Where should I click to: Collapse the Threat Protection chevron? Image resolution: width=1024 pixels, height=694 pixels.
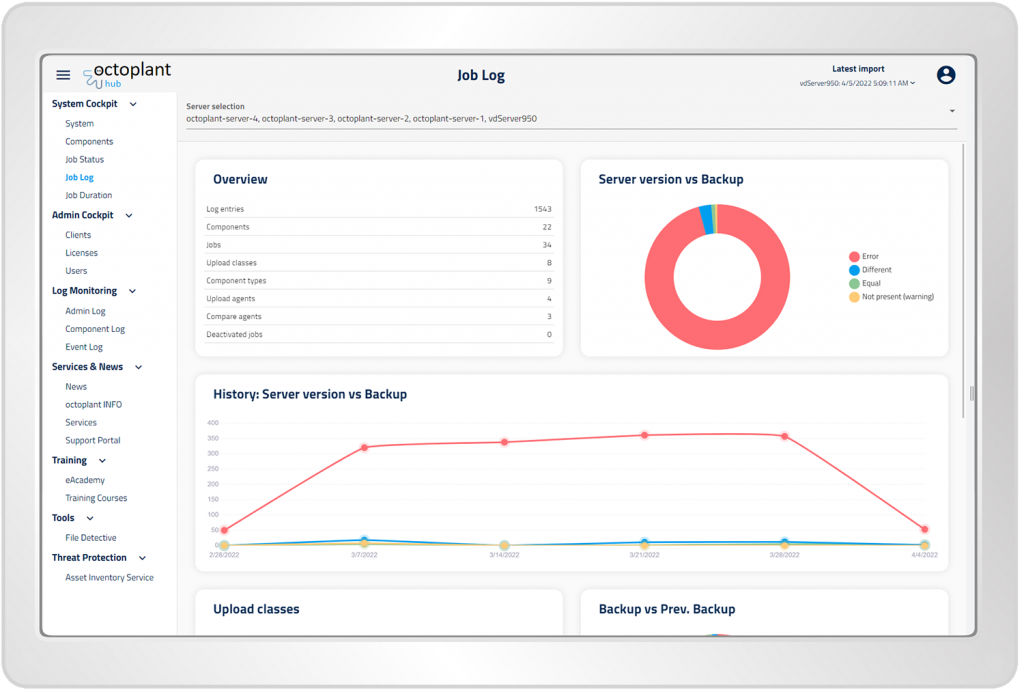(142, 558)
